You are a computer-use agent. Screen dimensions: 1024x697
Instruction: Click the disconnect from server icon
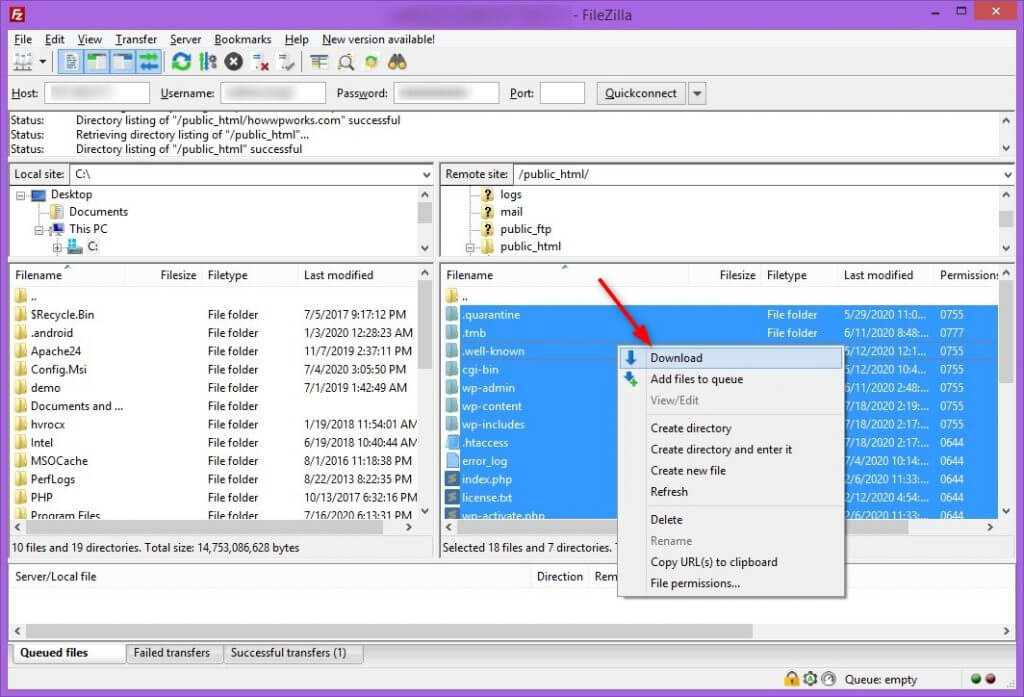pyautogui.click(x=261, y=62)
